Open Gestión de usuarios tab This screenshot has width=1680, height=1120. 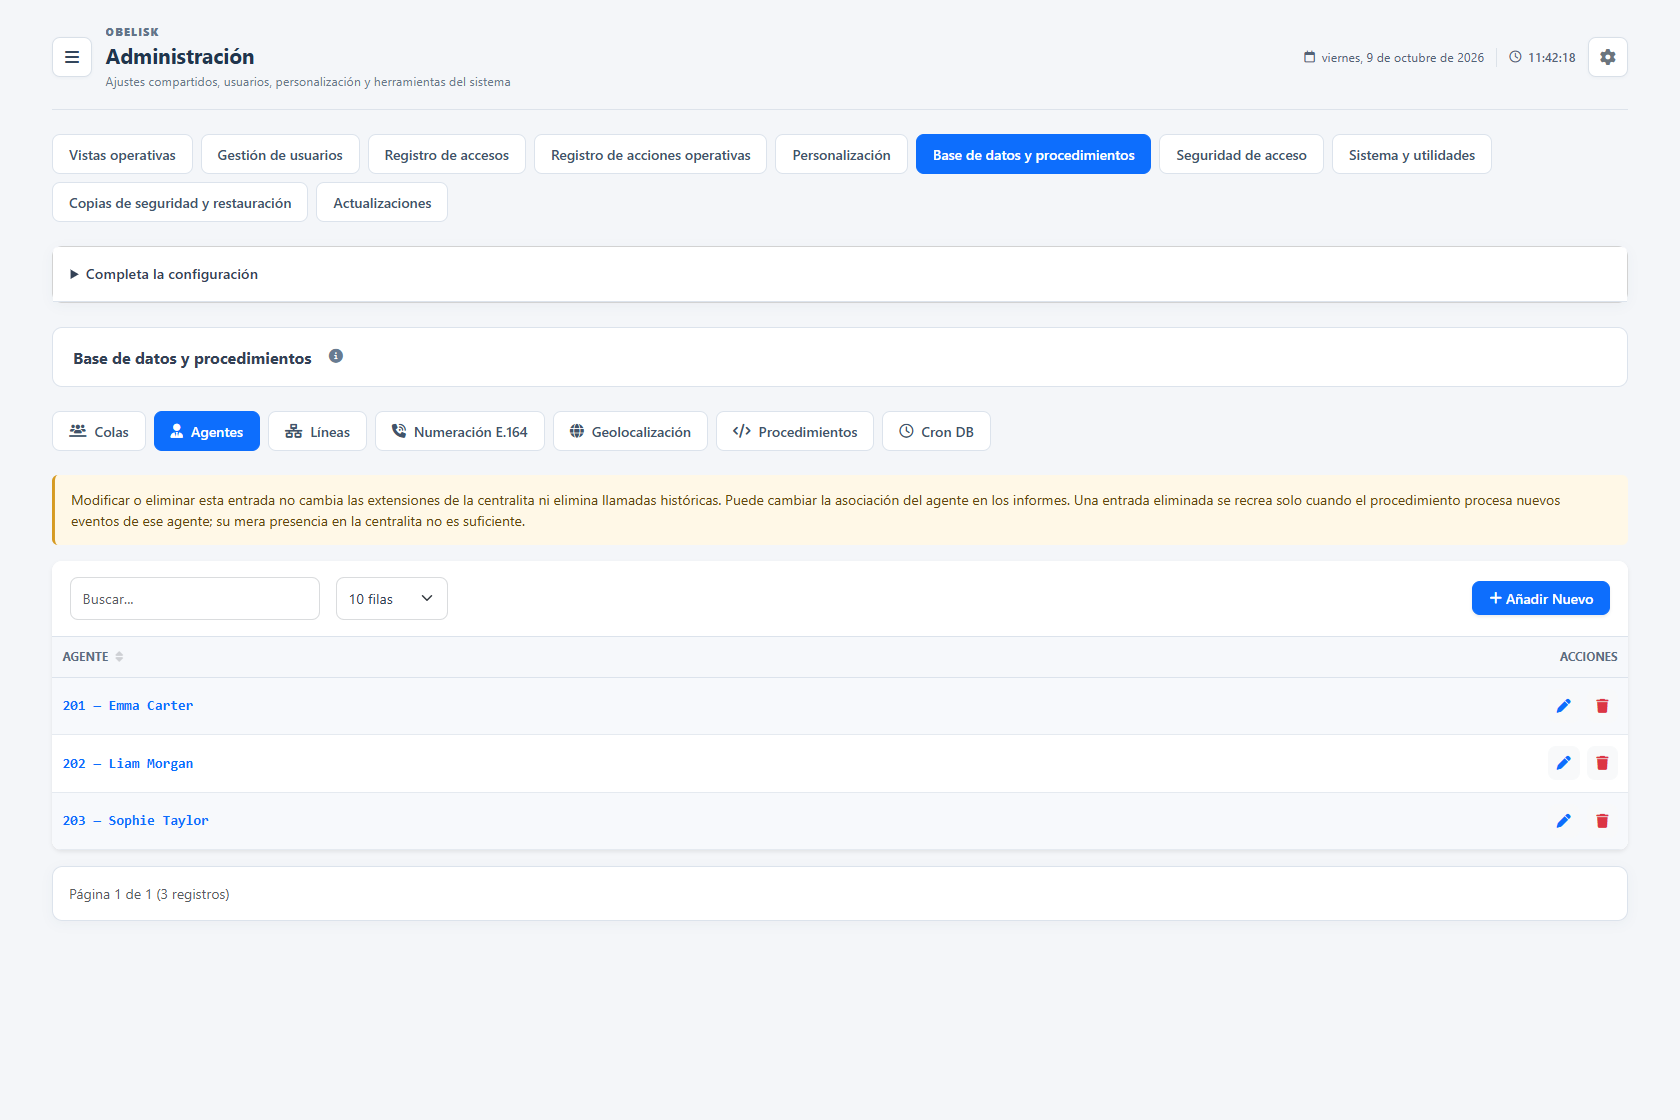280,154
